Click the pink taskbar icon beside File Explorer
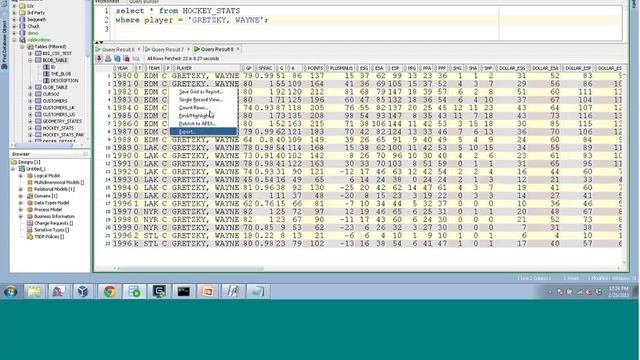The width and height of the screenshot is (640, 360). 58,291
